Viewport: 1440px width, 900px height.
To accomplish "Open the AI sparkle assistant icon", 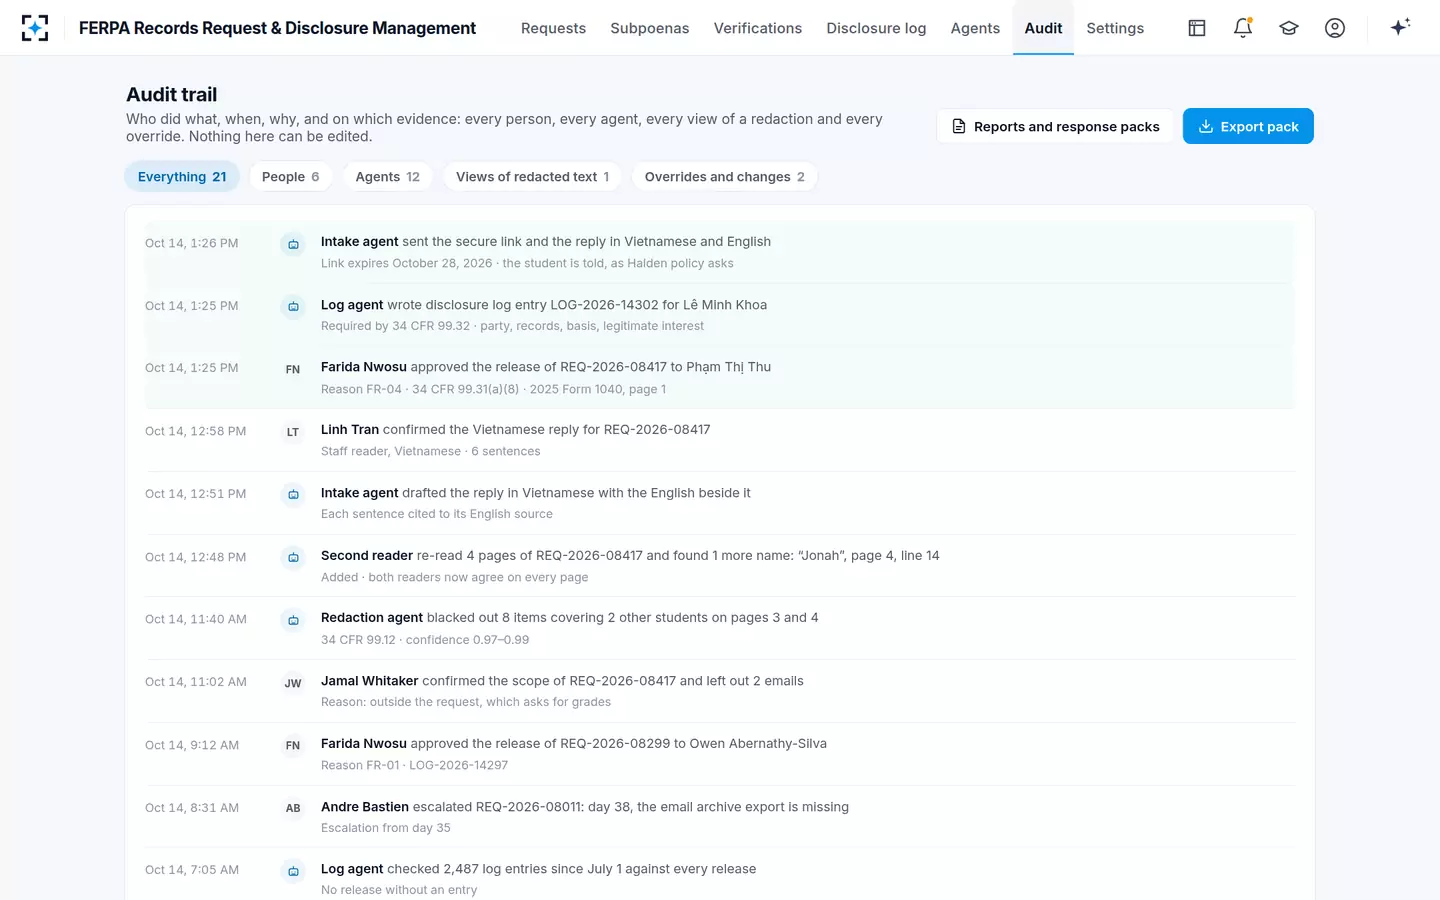I will [x=1400, y=27].
